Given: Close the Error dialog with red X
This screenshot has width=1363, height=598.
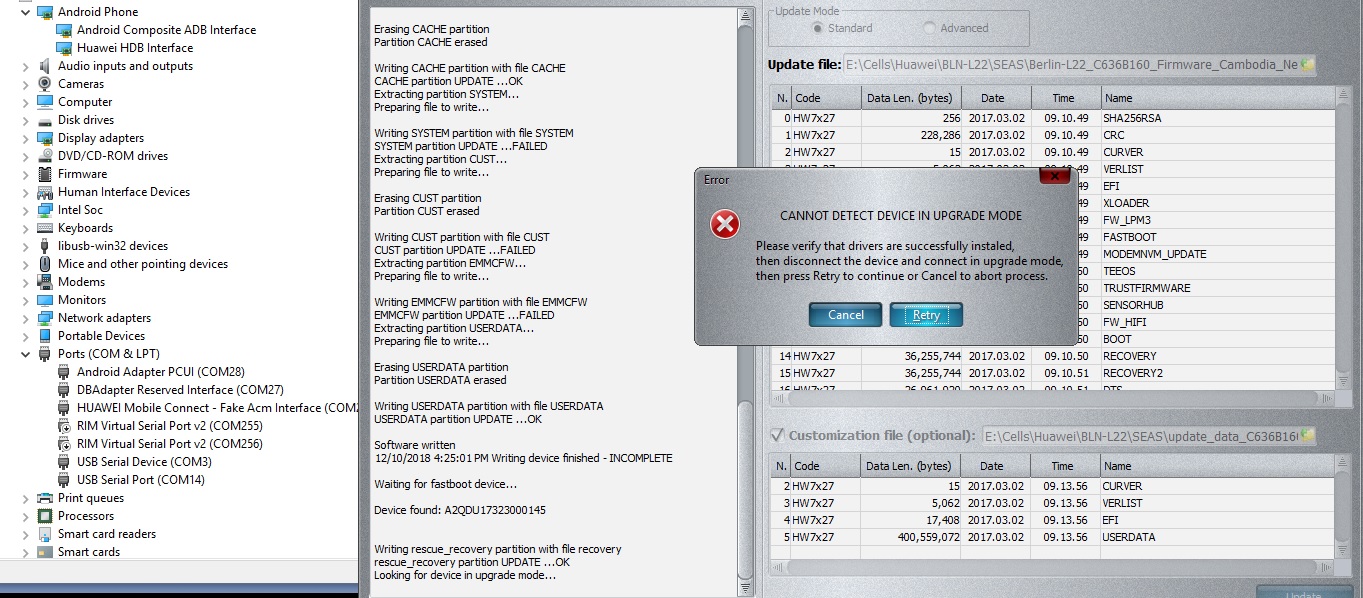Looking at the screenshot, I should [x=1055, y=176].
